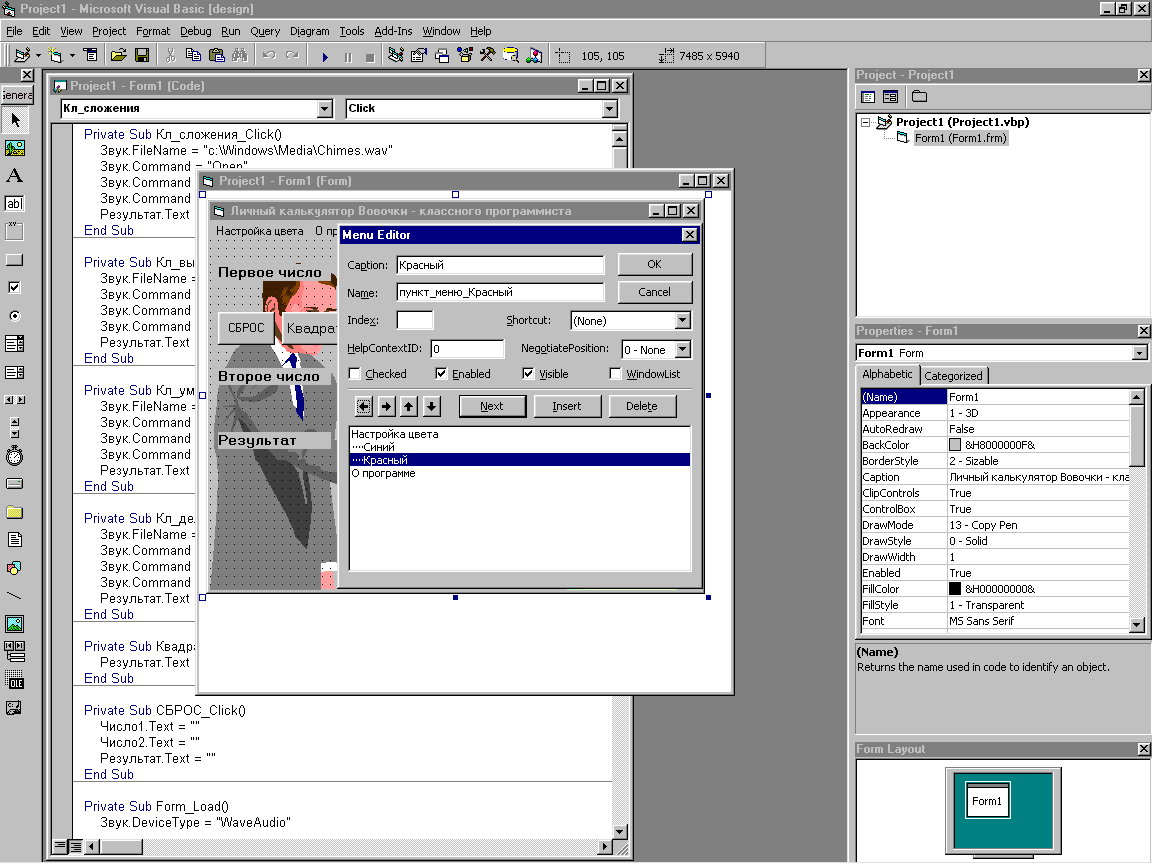Click OK in Menu Editor
Screen dimensions: 1152x864
(654, 265)
